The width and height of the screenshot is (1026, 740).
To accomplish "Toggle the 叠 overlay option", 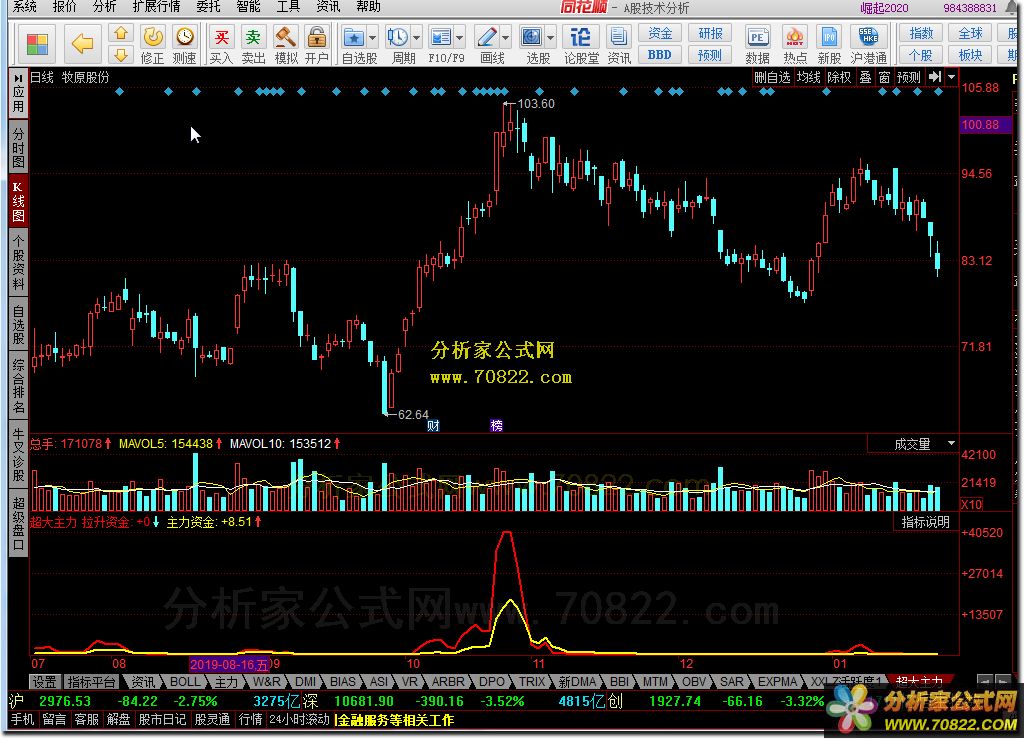I will (866, 77).
